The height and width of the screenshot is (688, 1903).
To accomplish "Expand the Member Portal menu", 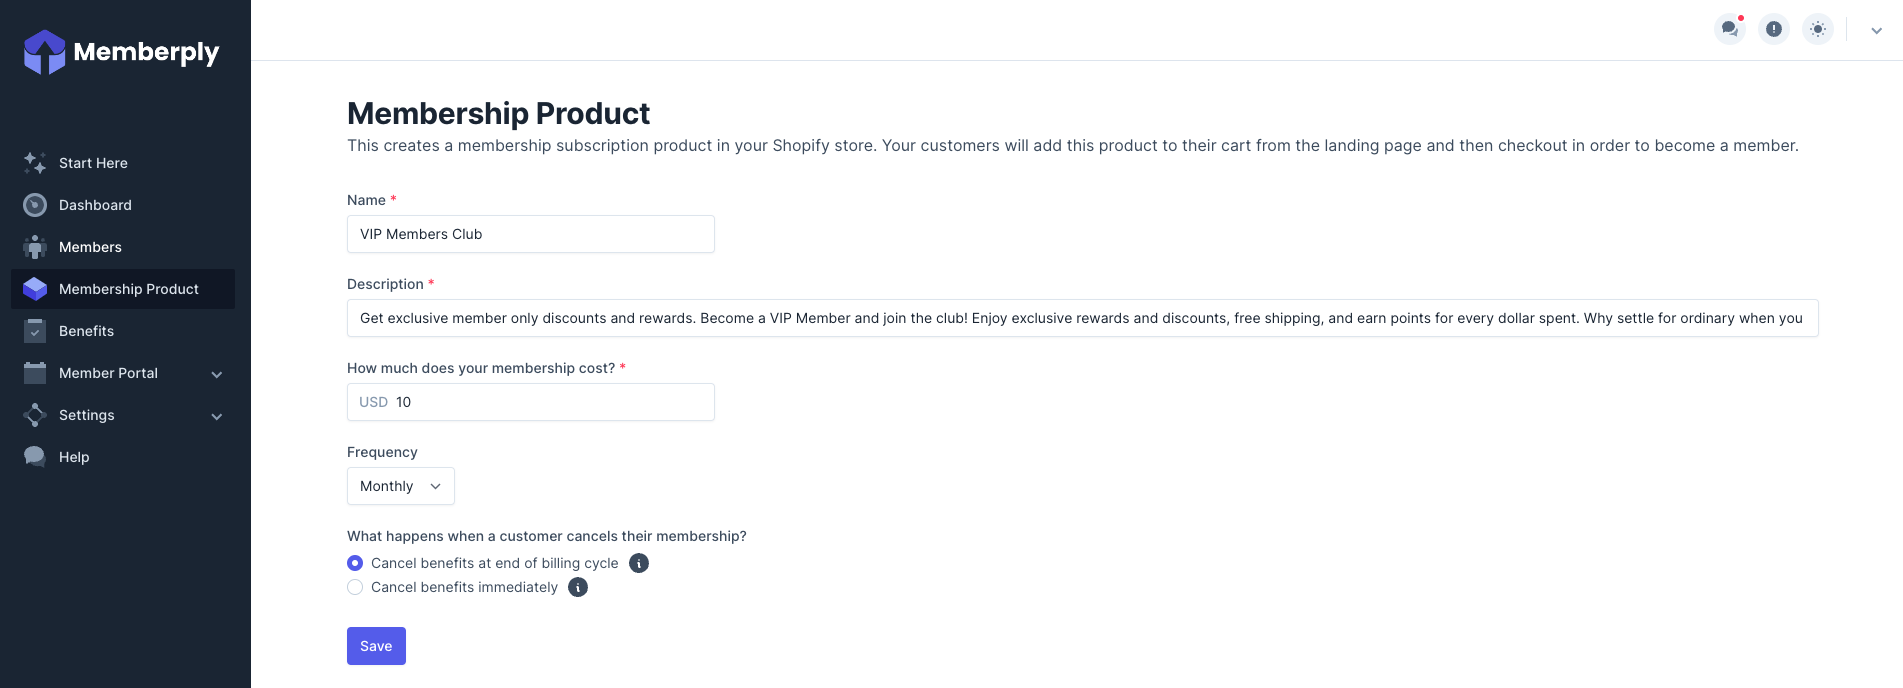I will (x=108, y=373).
